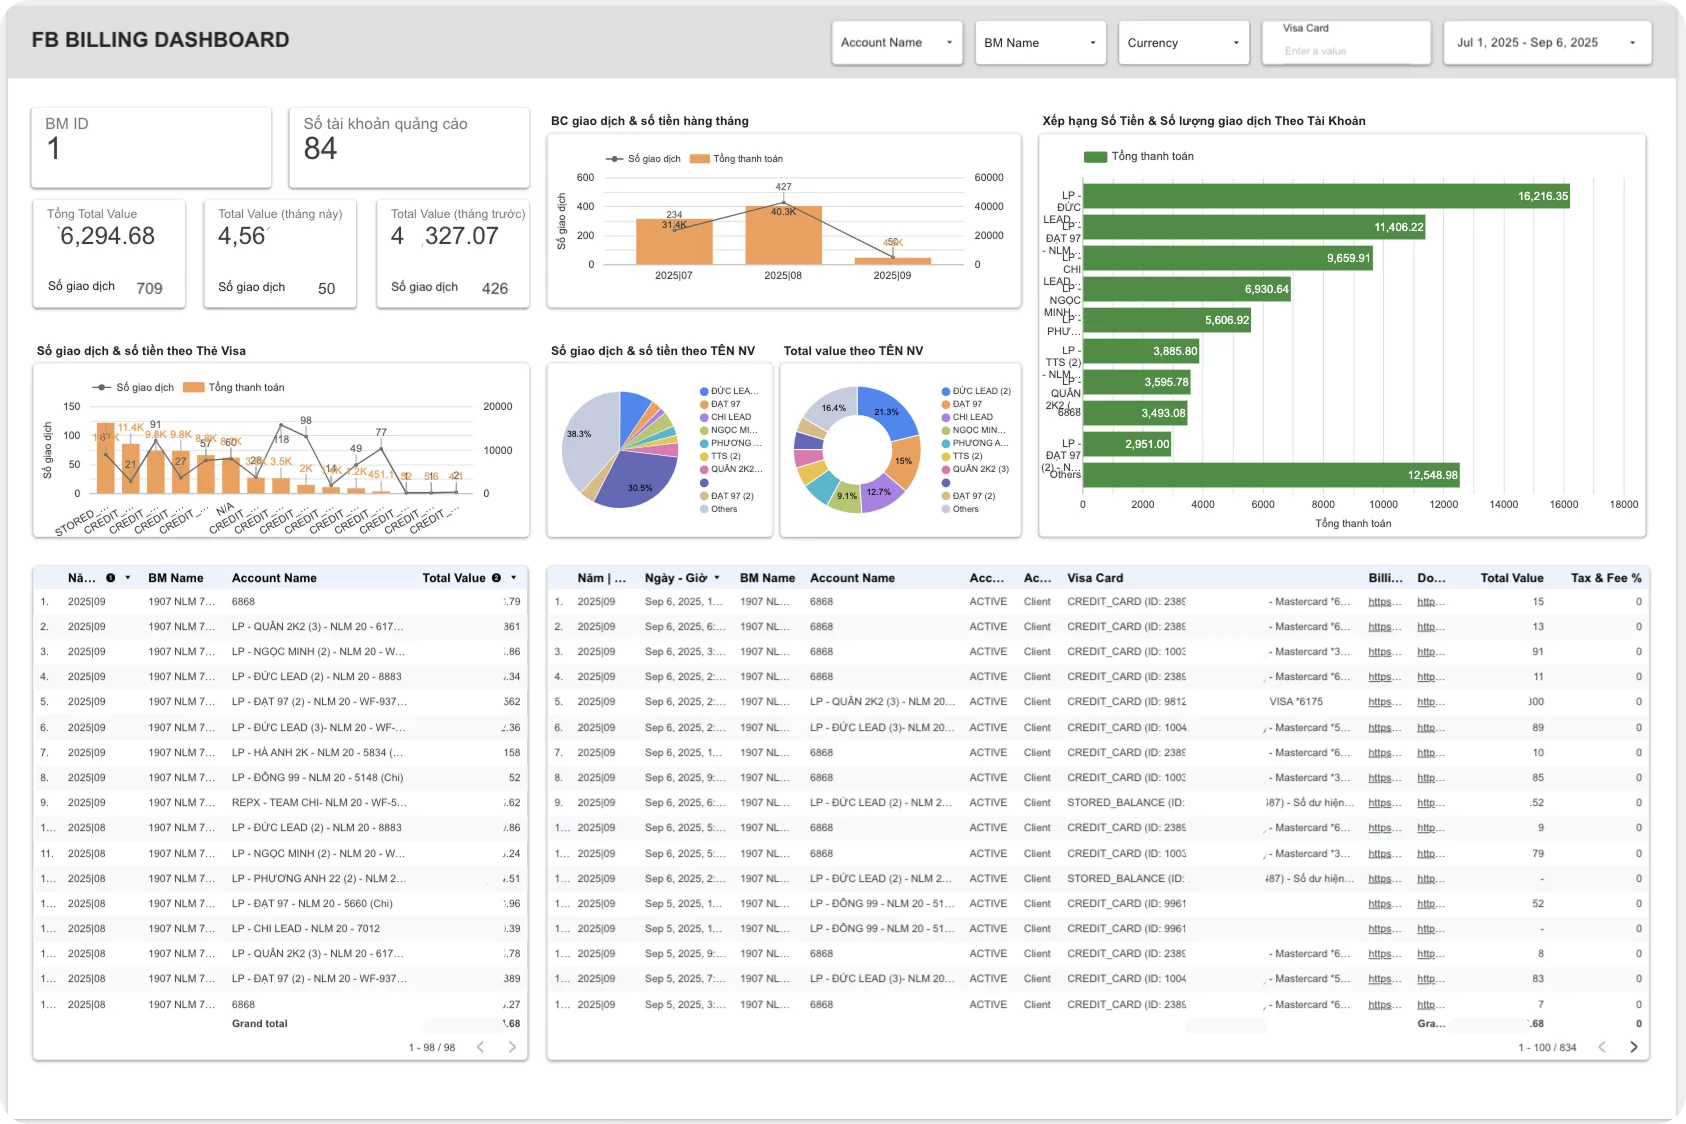Click sort arrow beside left Total Value header
Image resolution: width=1686 pixels, height=1124 pixels.
[514, 578]
